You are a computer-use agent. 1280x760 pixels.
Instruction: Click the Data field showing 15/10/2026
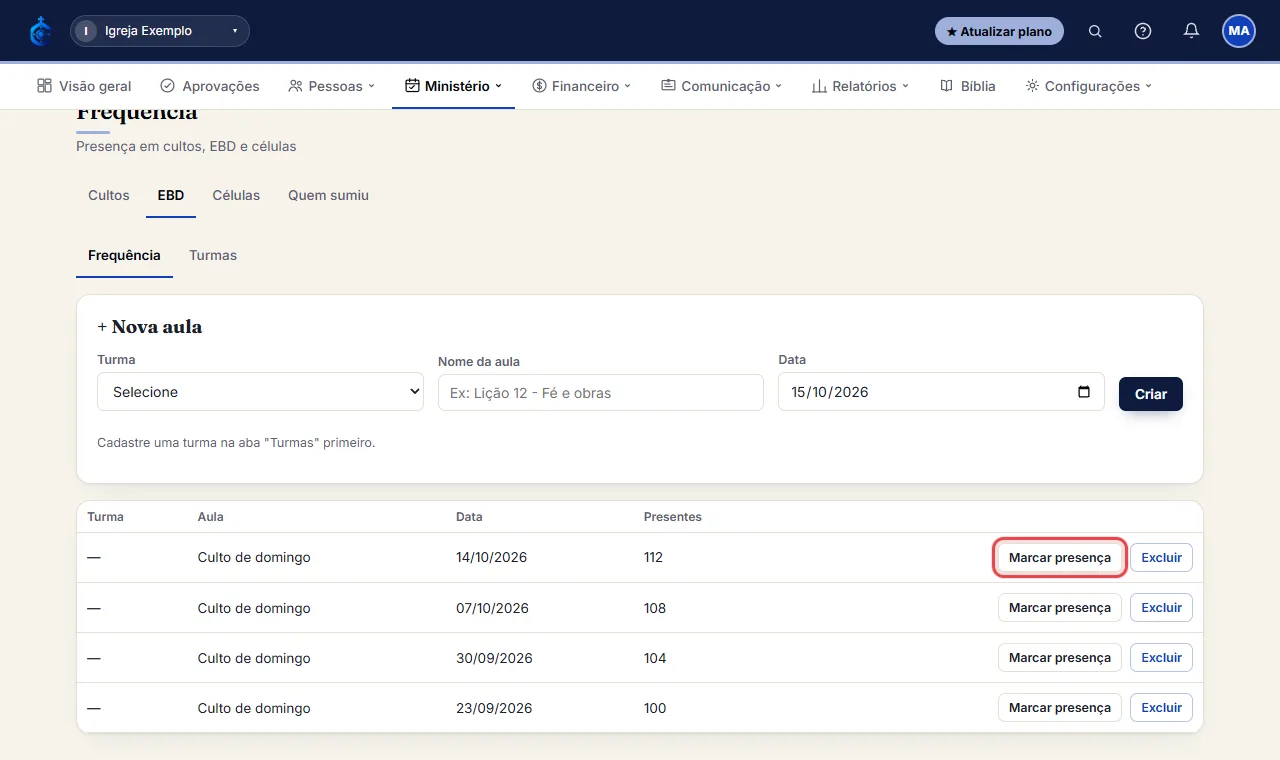(941, 392)
